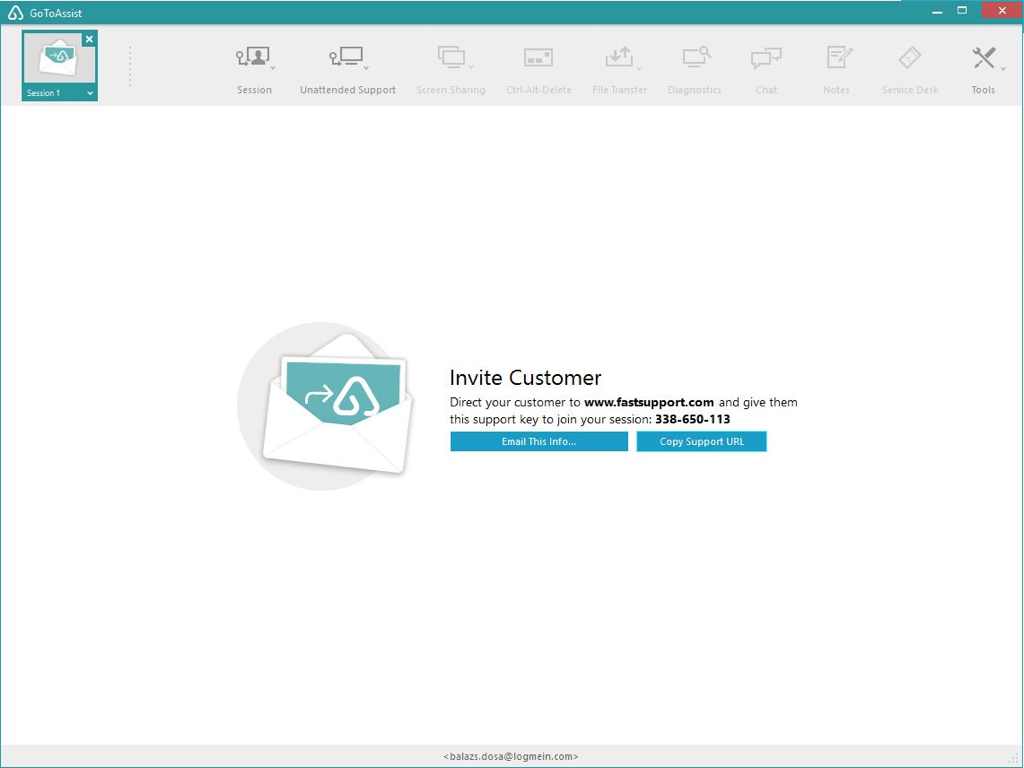This screenshot has width=1024, height=768.
Task: Click the balazs.dosa@logmein.com status text
Action: 511,756
